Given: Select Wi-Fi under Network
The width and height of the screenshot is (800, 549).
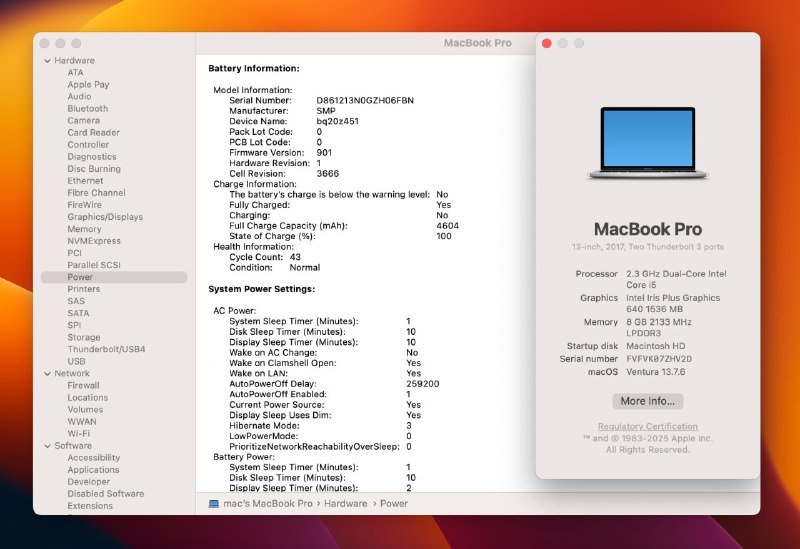Looking at the screenshot, I should point(79,434).
